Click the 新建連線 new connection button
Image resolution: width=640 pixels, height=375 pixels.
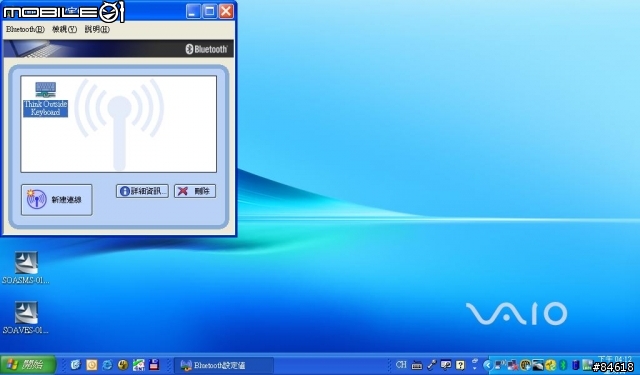pyautogui.click(x=56, y=200)
